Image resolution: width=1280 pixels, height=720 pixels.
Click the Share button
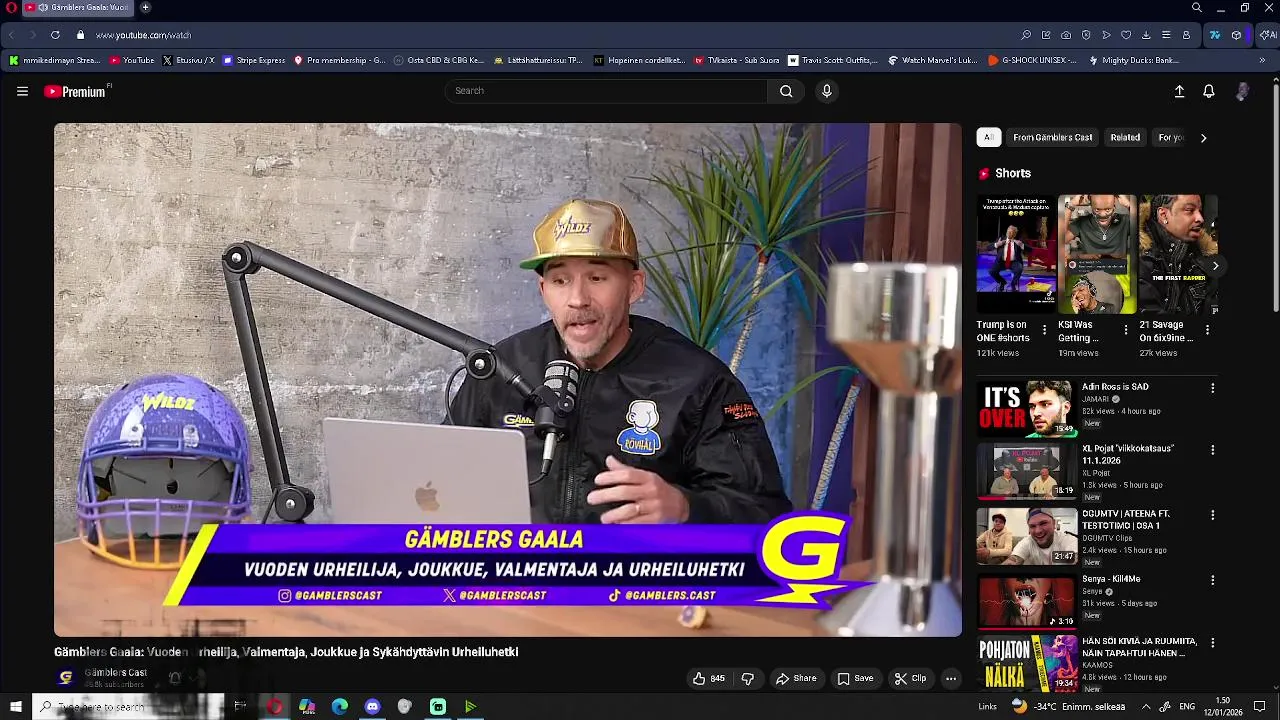[796, 678]
